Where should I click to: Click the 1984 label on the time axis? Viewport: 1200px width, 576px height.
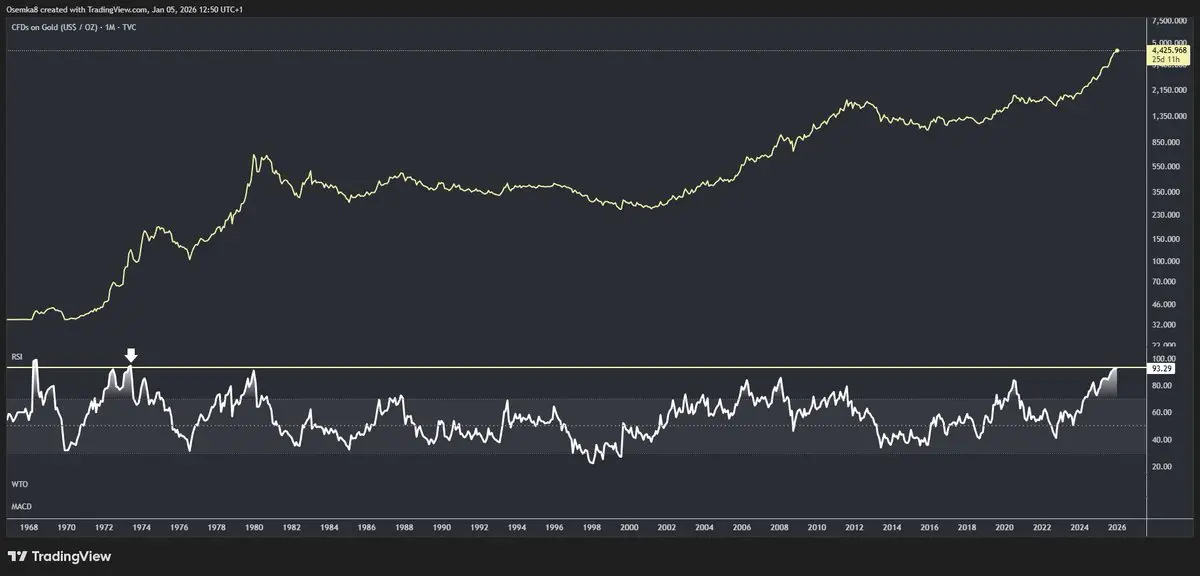click(329, 526)
